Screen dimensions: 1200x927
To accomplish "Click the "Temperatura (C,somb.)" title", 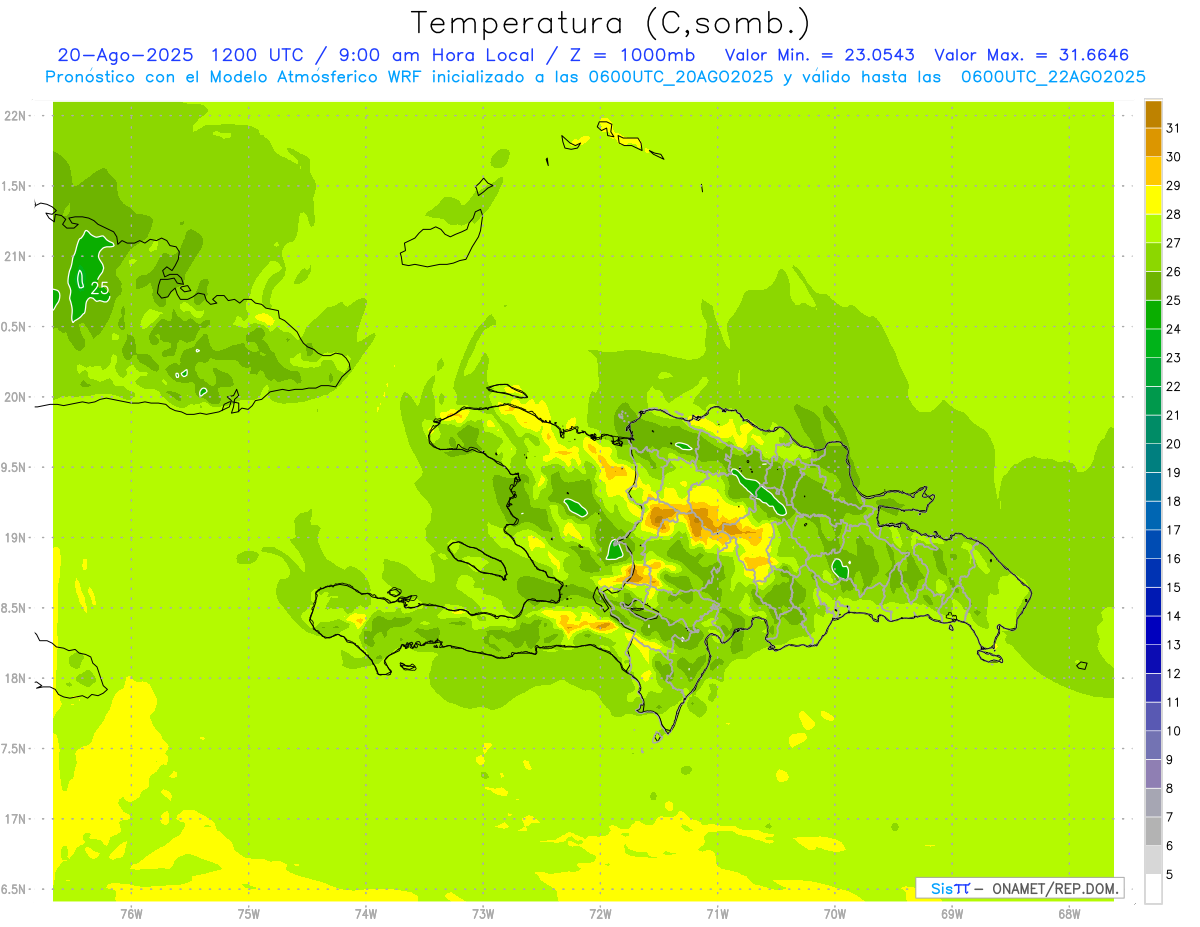I will point(611,22).
